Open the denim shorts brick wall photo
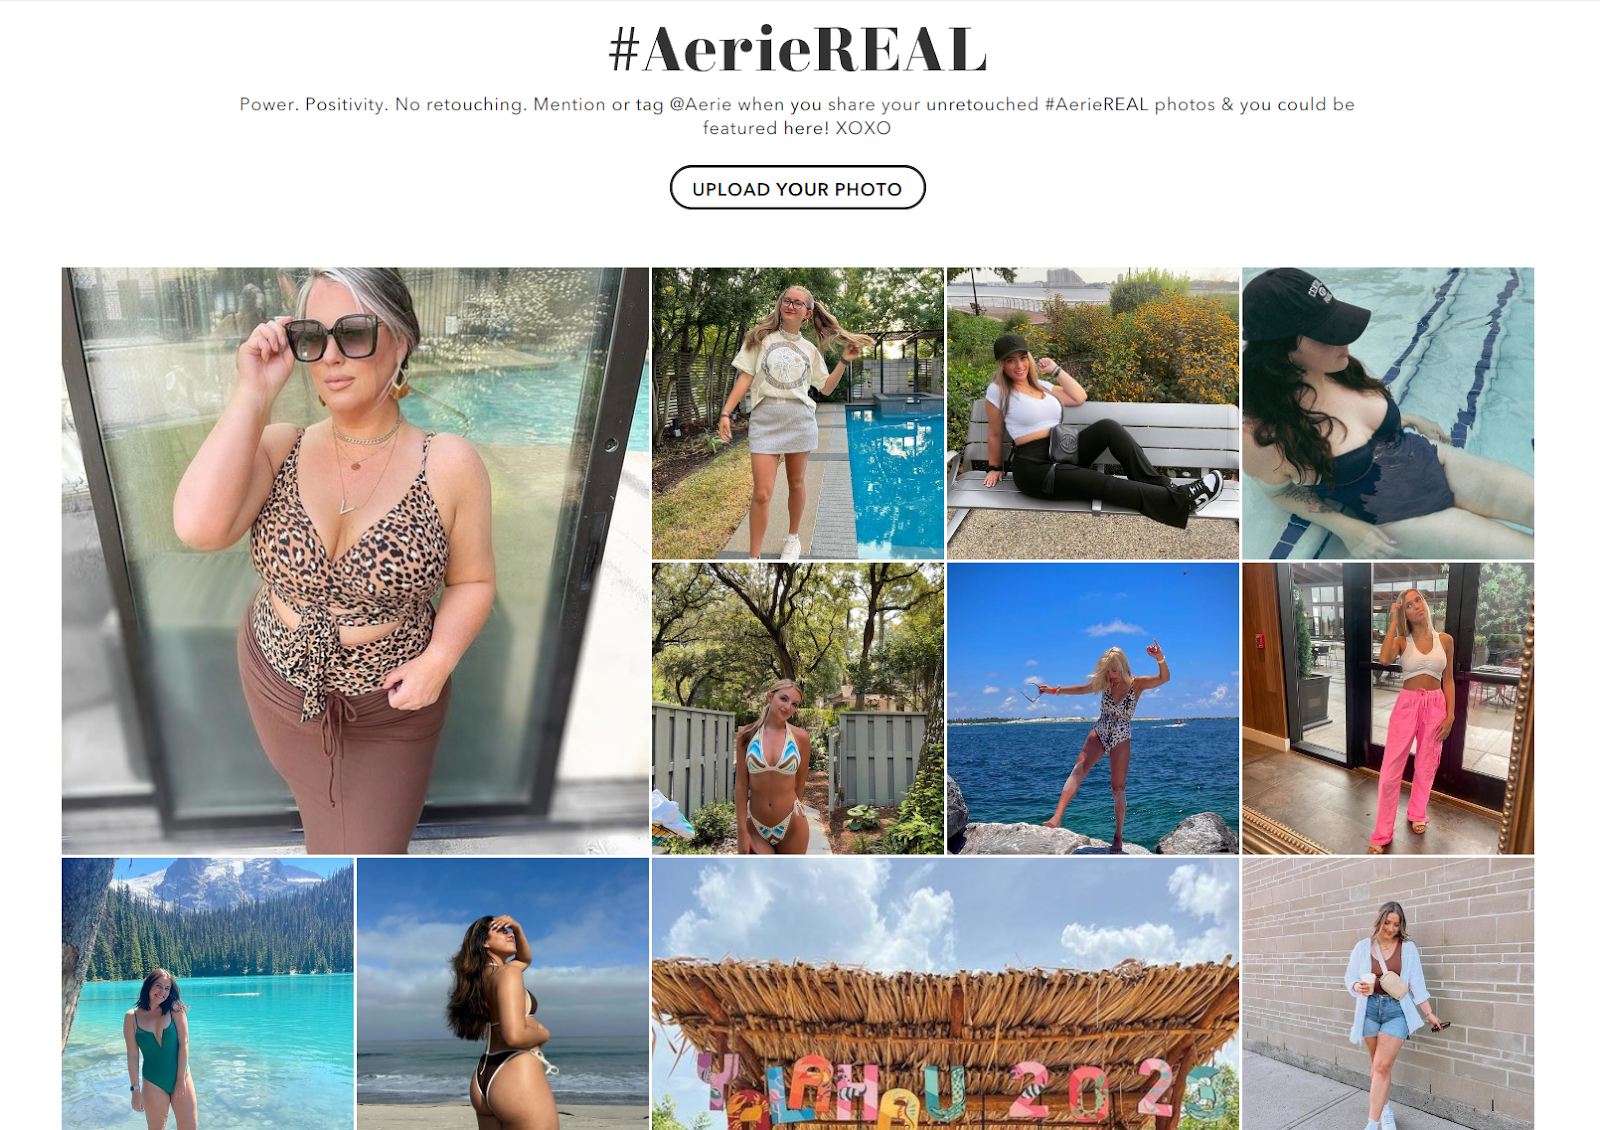This screenshot has height=1130, width=1600. pos(1388,994)
